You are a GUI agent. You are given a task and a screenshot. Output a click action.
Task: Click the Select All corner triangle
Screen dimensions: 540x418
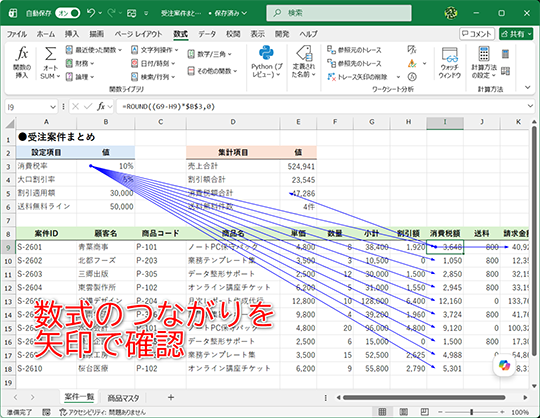click(x=10, y=123)
